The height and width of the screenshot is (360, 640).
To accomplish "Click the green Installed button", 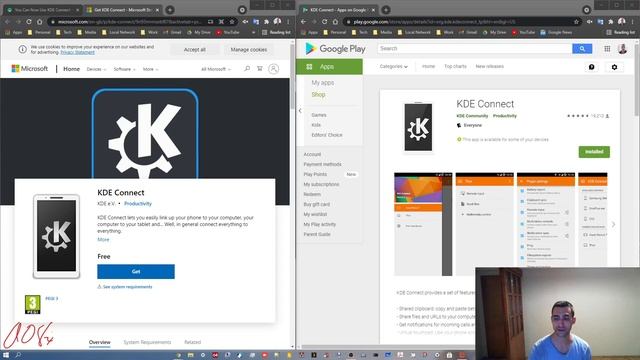I will [x=594, y=152].
